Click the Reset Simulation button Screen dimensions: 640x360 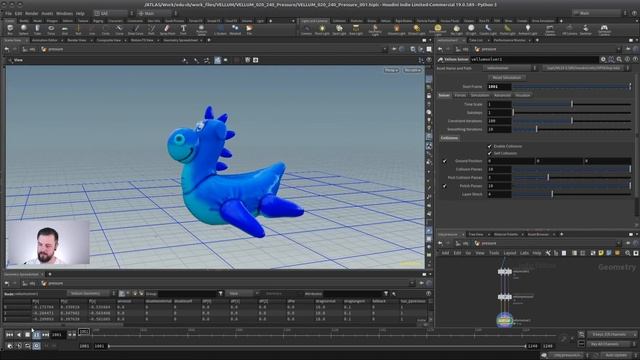506,78
